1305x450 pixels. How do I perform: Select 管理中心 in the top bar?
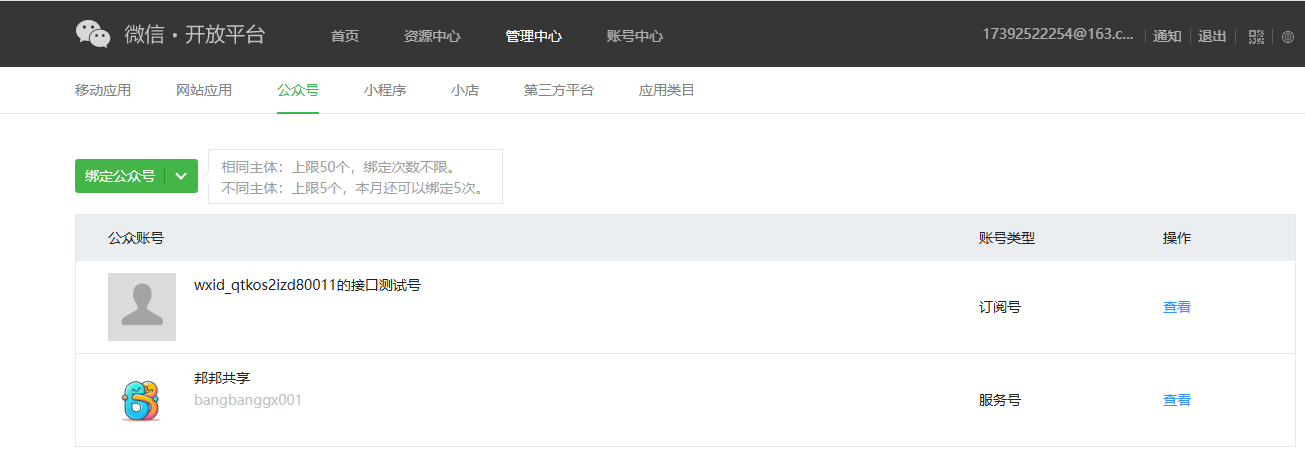coord(534,36)
